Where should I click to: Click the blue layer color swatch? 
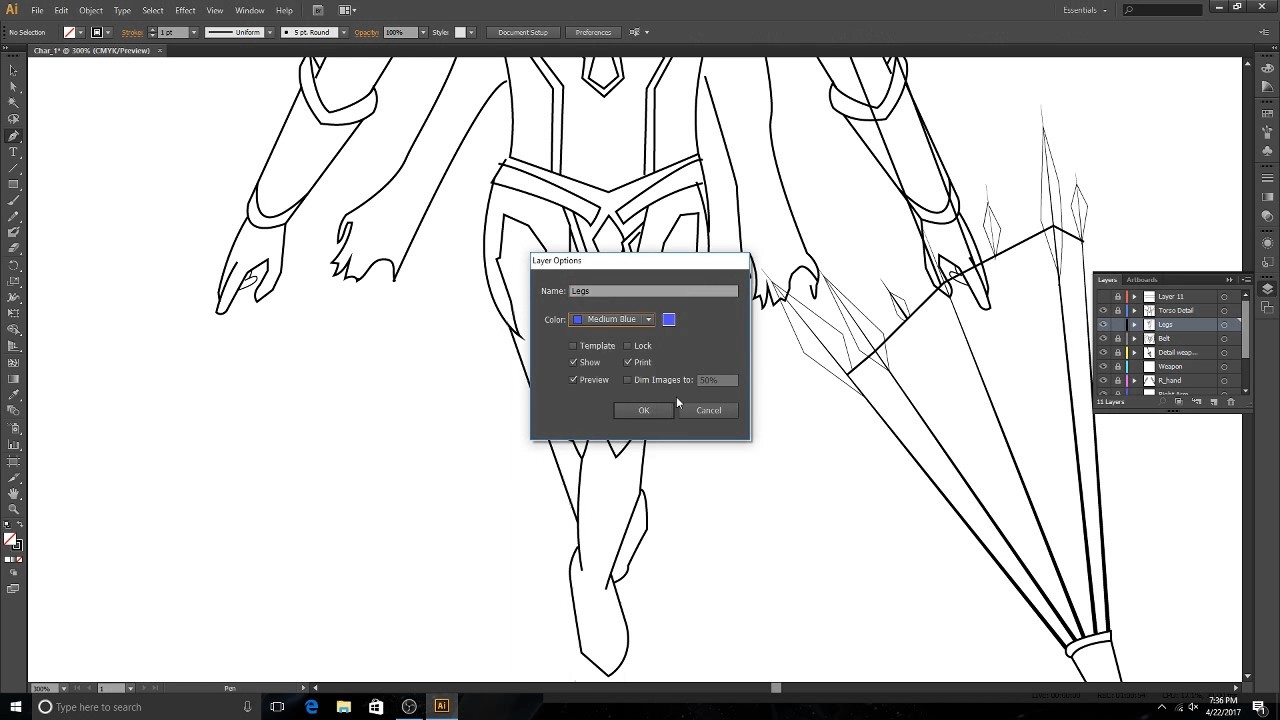(669, 320)
